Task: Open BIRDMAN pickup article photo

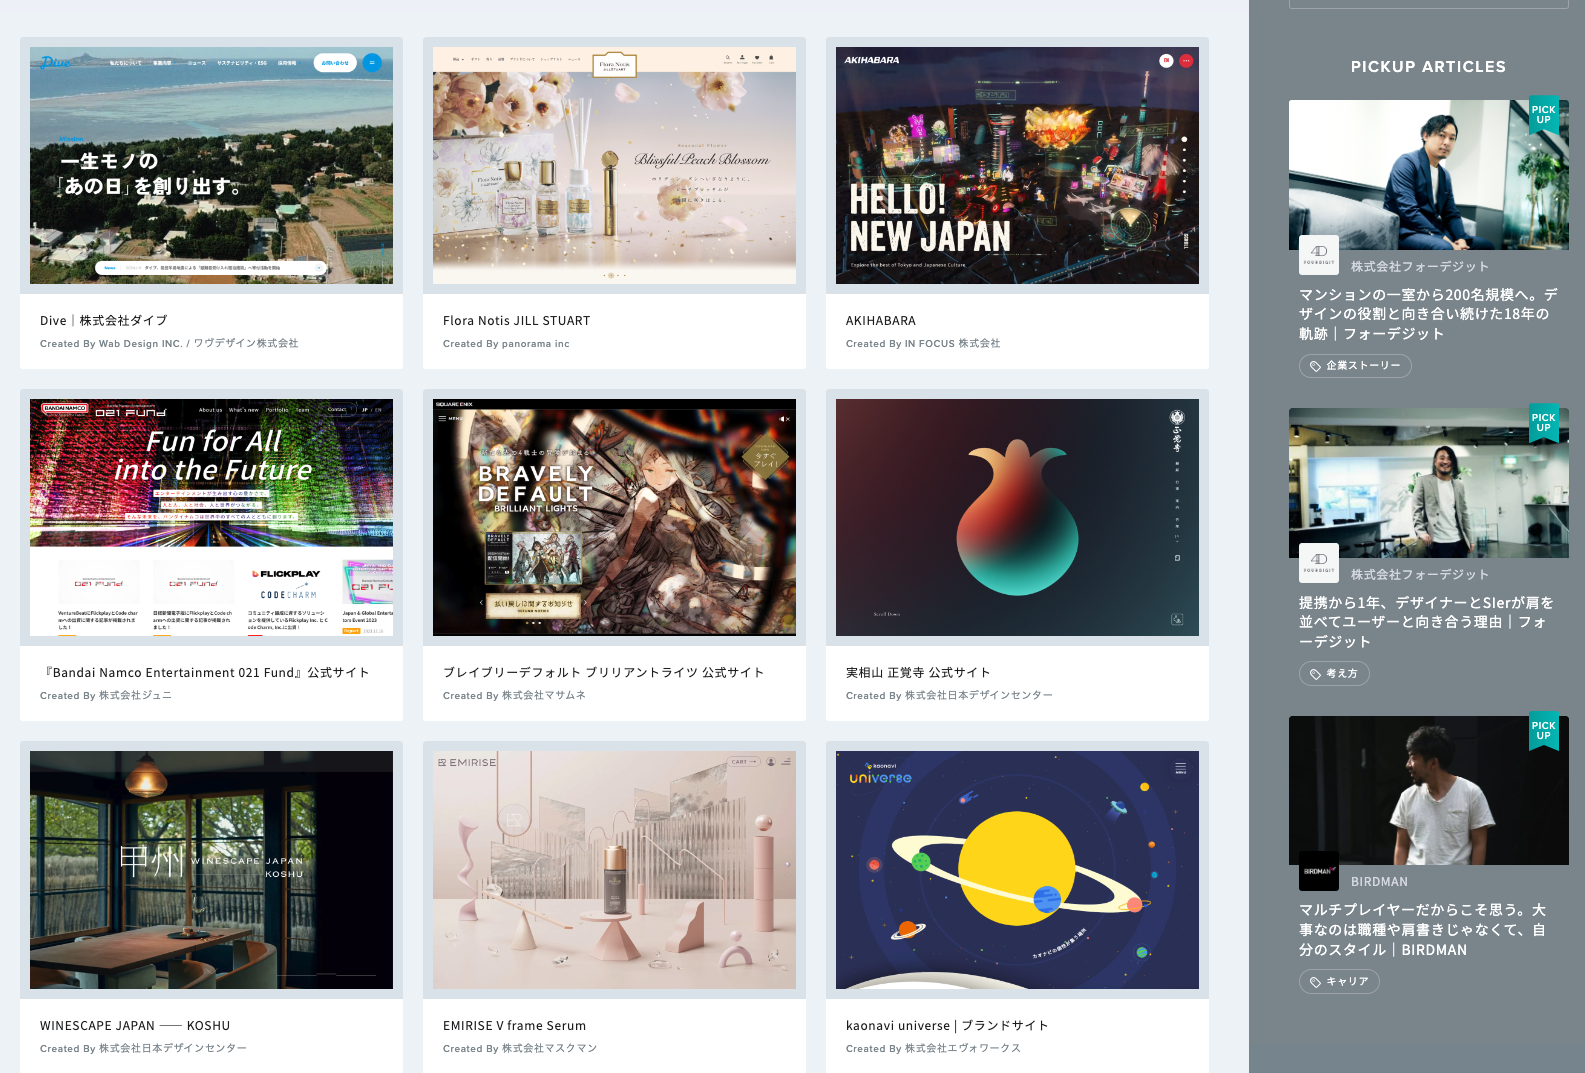Action: click(x=1428, y=790)
